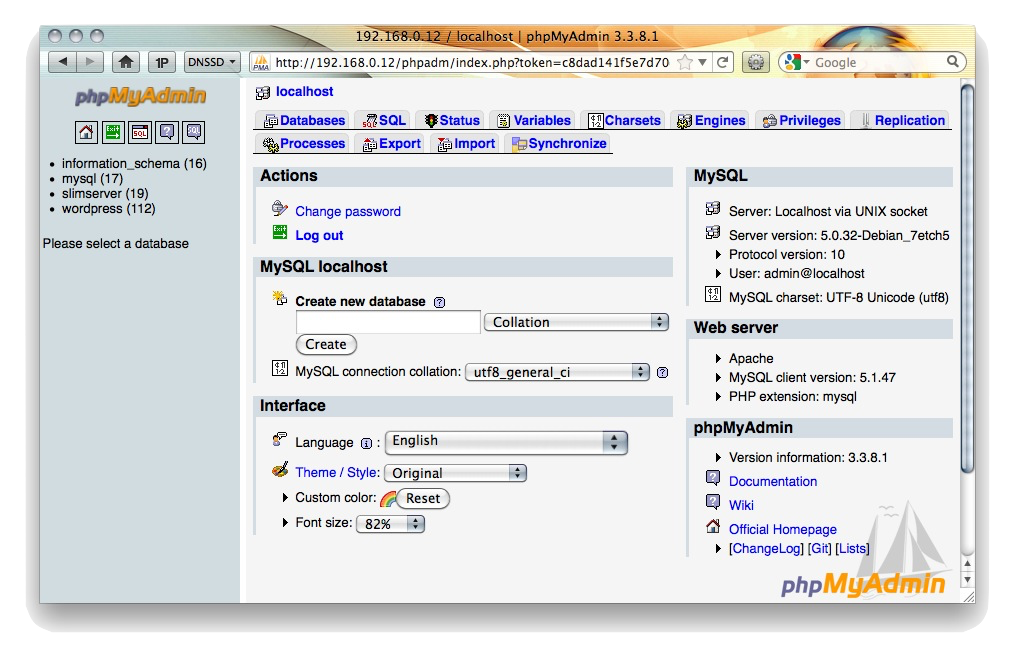This screenshot has height=658, width=1015.
Task: Click the rainbow custom color icon
Action: click(x=388, y=499)
